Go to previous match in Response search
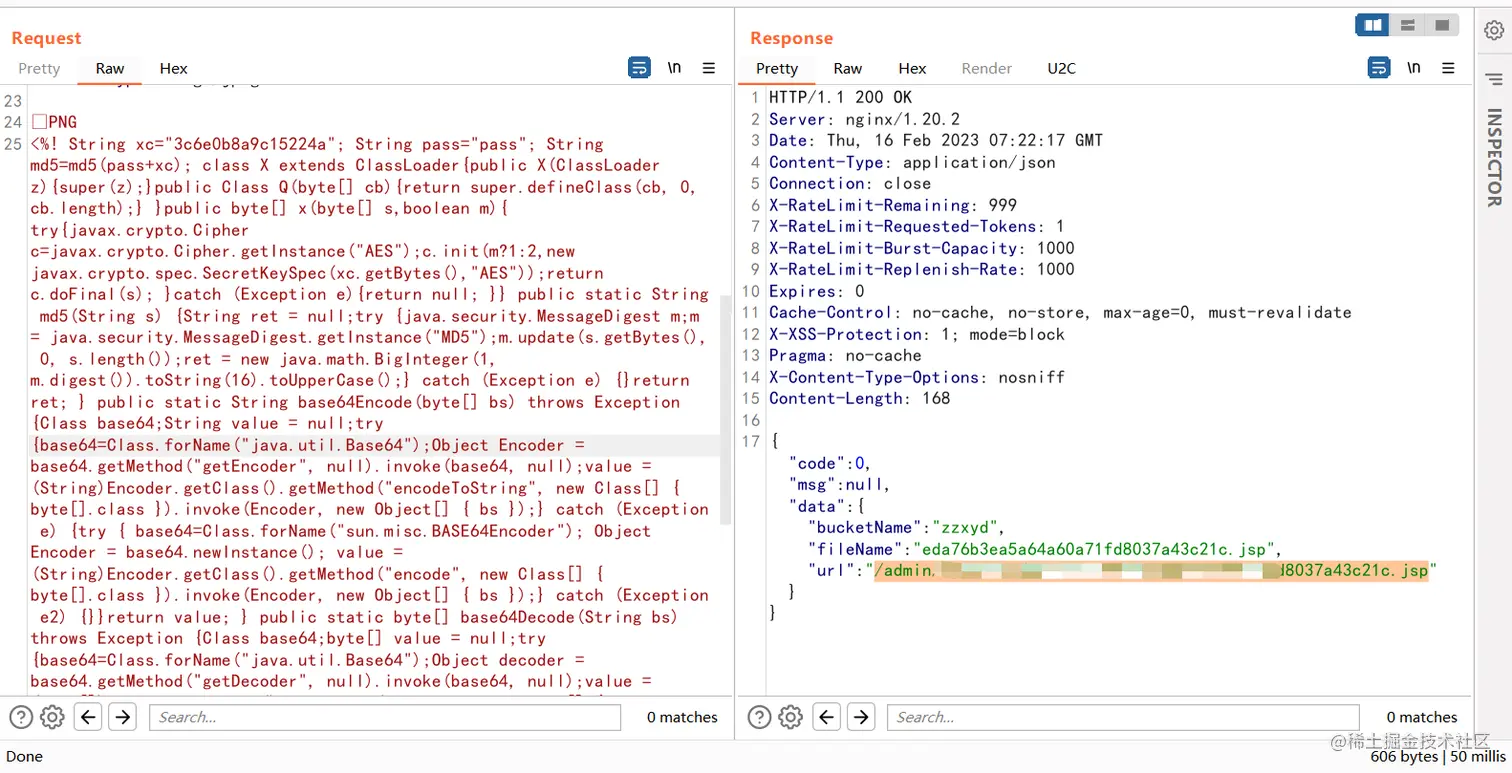Image resolution: width=1512 pixels, height=773 pixels. click(x=827, y=717)
